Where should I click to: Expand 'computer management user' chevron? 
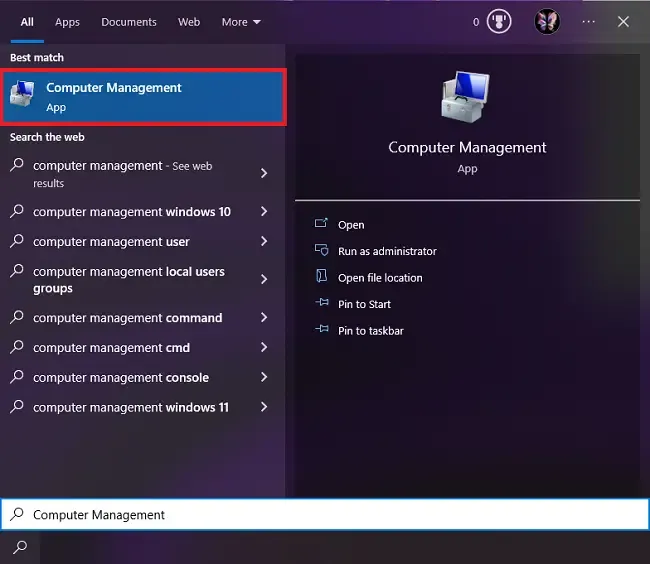[x=264, y=241]
